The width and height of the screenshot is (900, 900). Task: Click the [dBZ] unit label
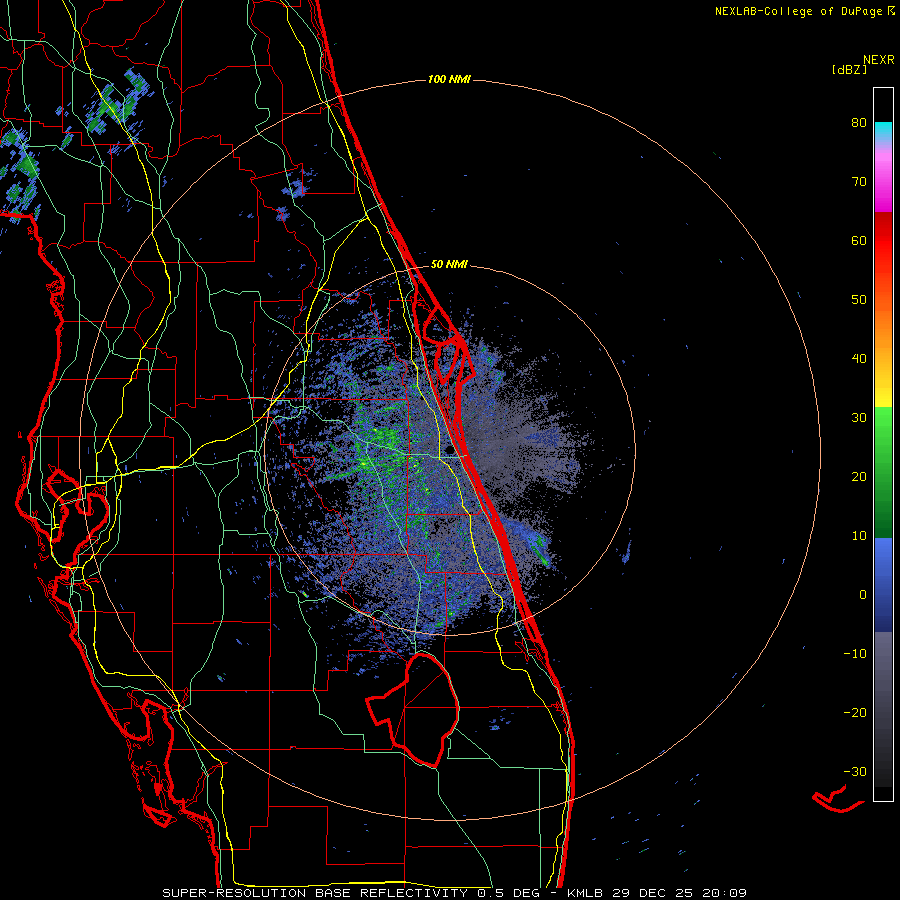(x=849, y=70)
